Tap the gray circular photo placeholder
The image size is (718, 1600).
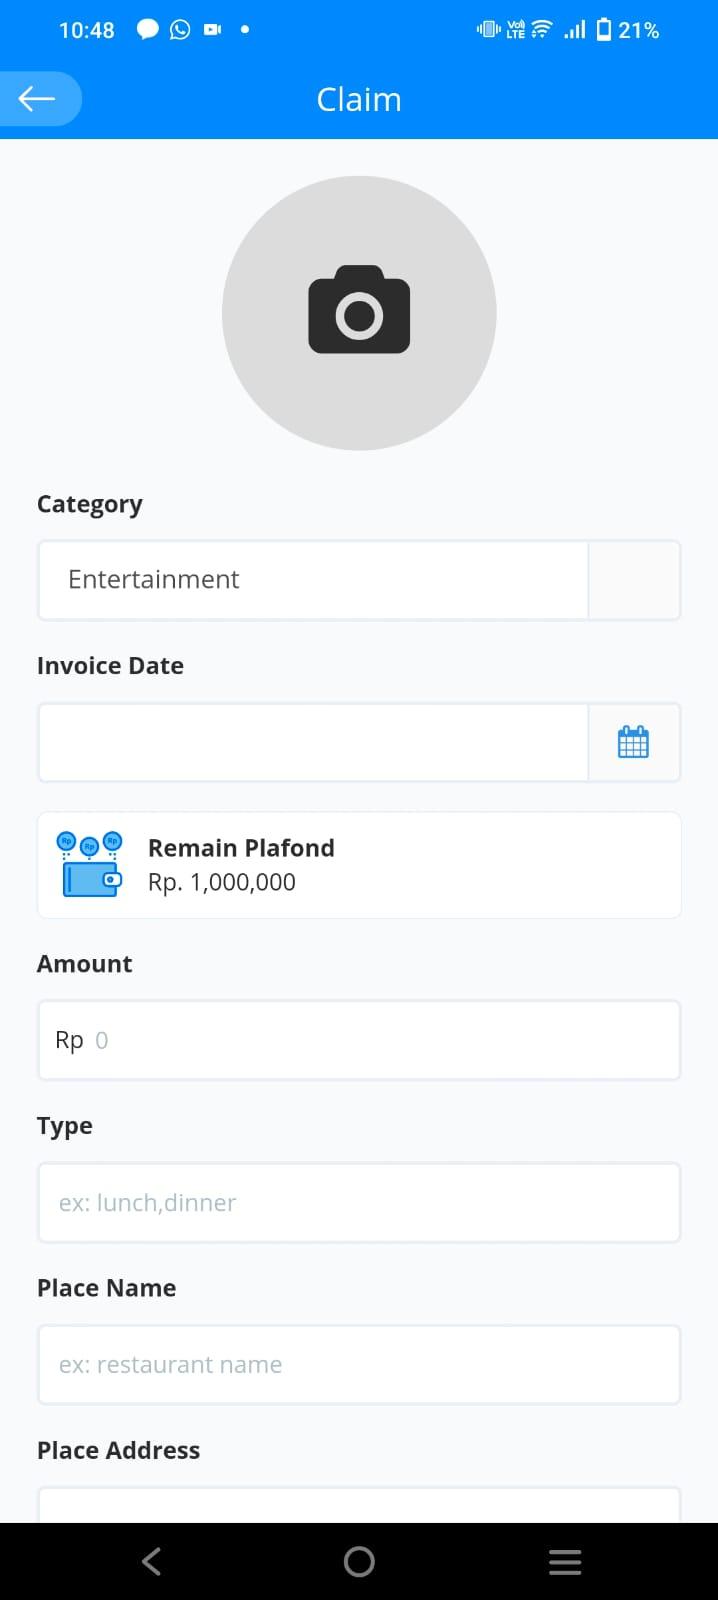coord(359,313)
